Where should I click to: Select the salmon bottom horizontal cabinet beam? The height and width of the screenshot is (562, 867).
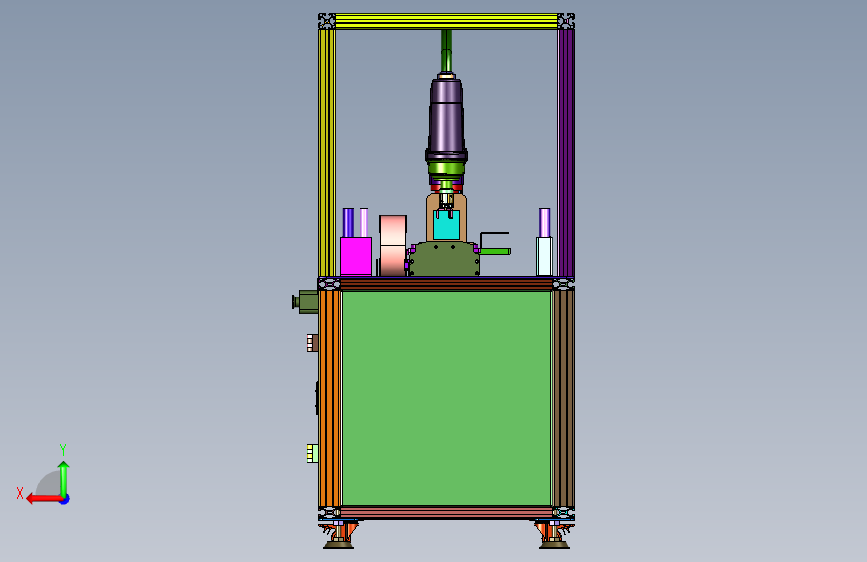pyautogui.click(x=446, y=512)
